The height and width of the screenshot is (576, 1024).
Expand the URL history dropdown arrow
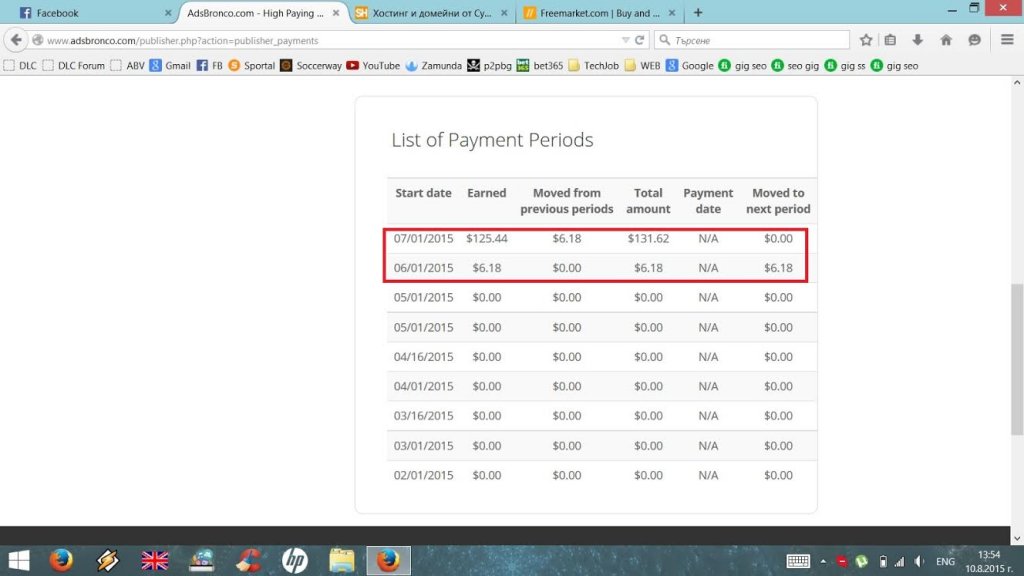point(626,40)
